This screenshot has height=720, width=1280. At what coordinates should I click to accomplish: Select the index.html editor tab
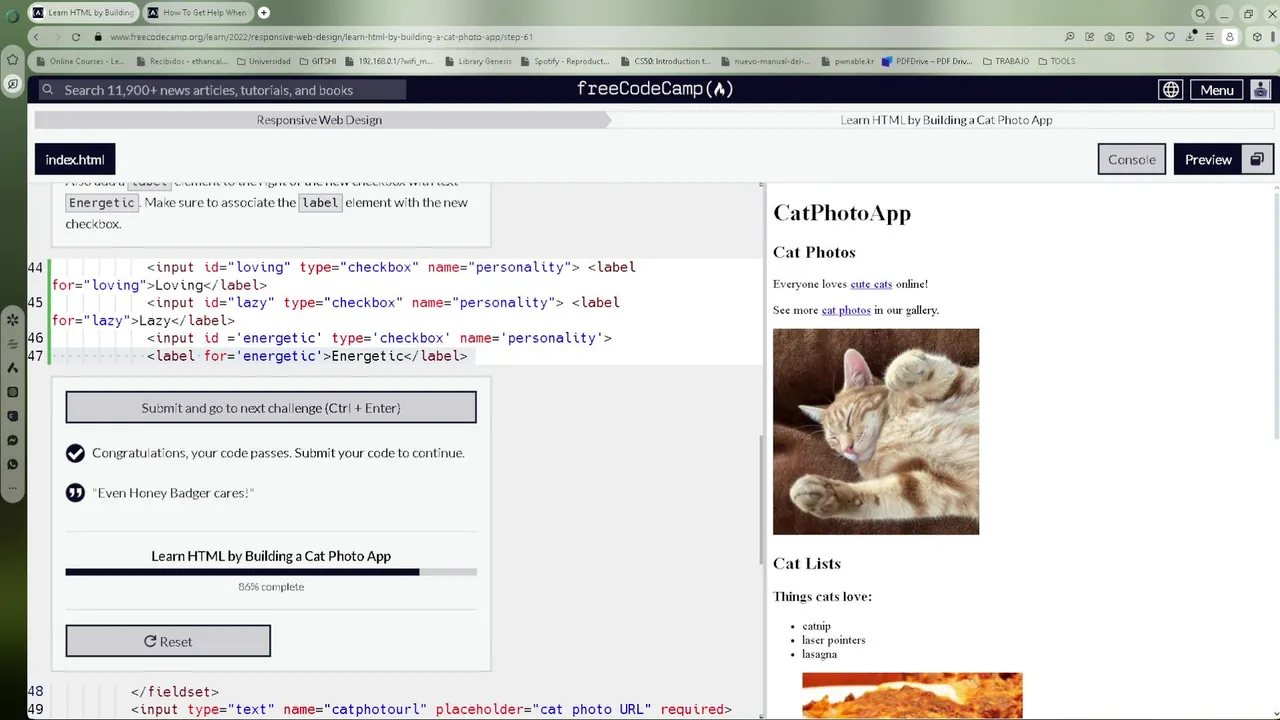pyautogui.click(x=75, y=160)
